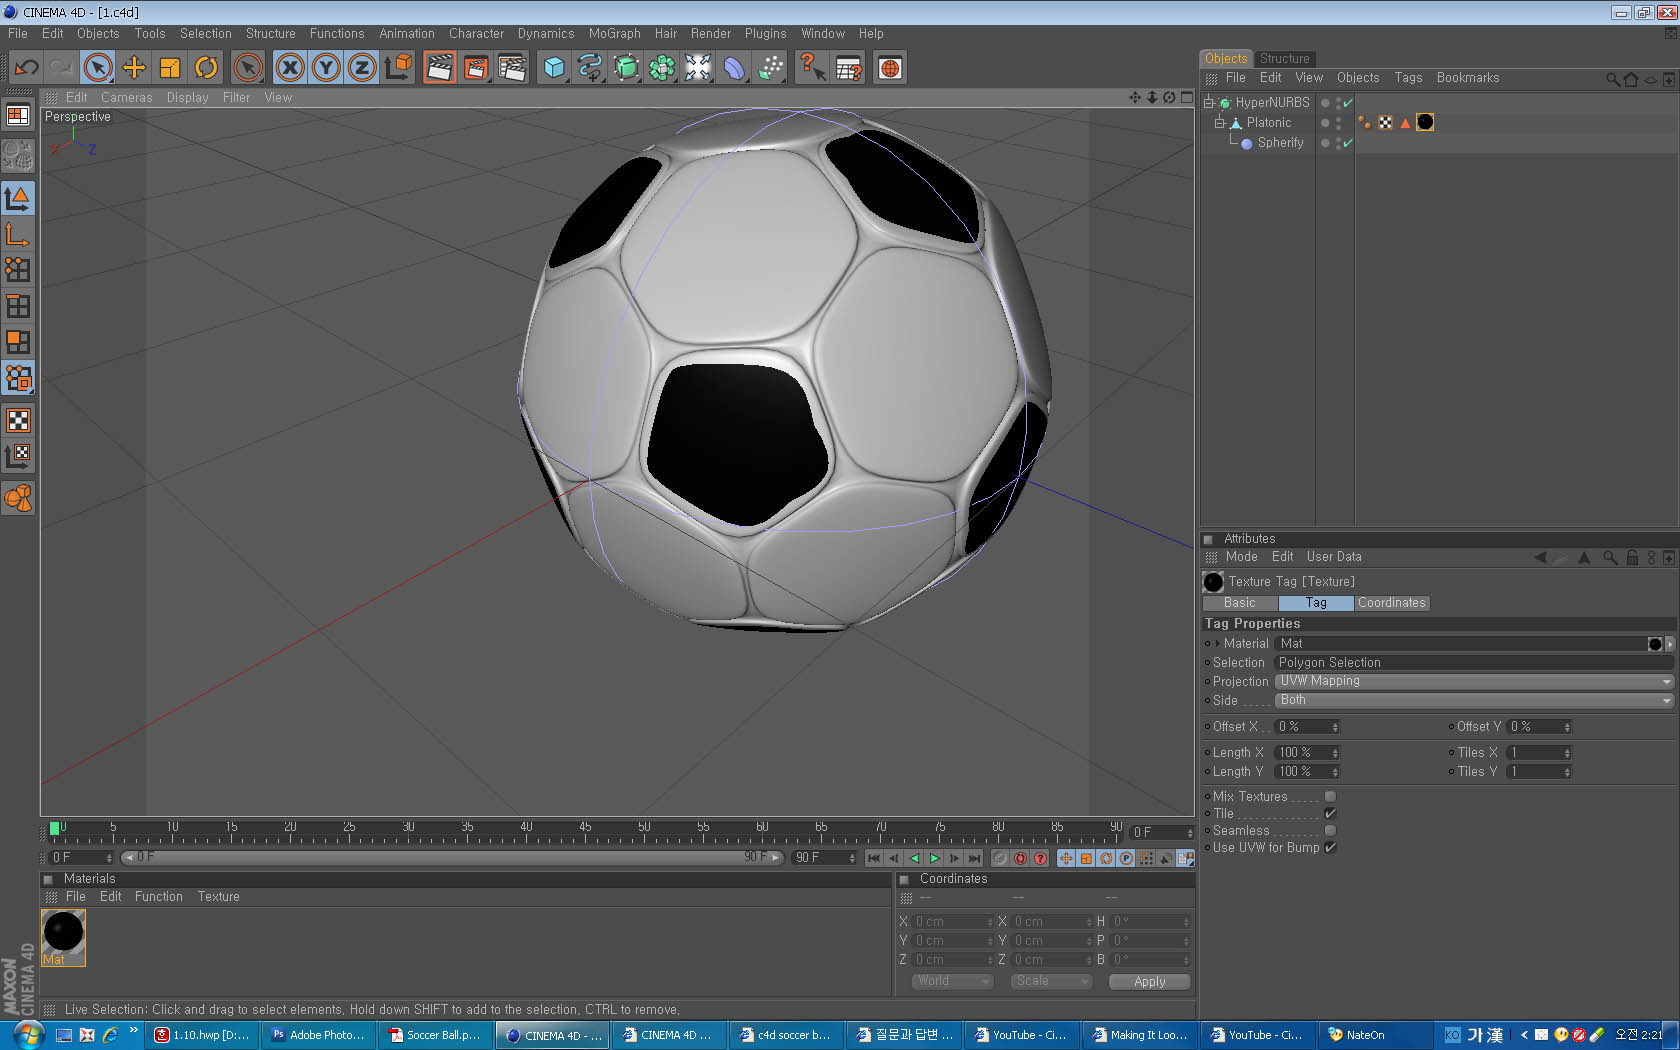1680x1050 pixels.
Task: Open the Scale mode dropdown
Action: point(1051,982)
